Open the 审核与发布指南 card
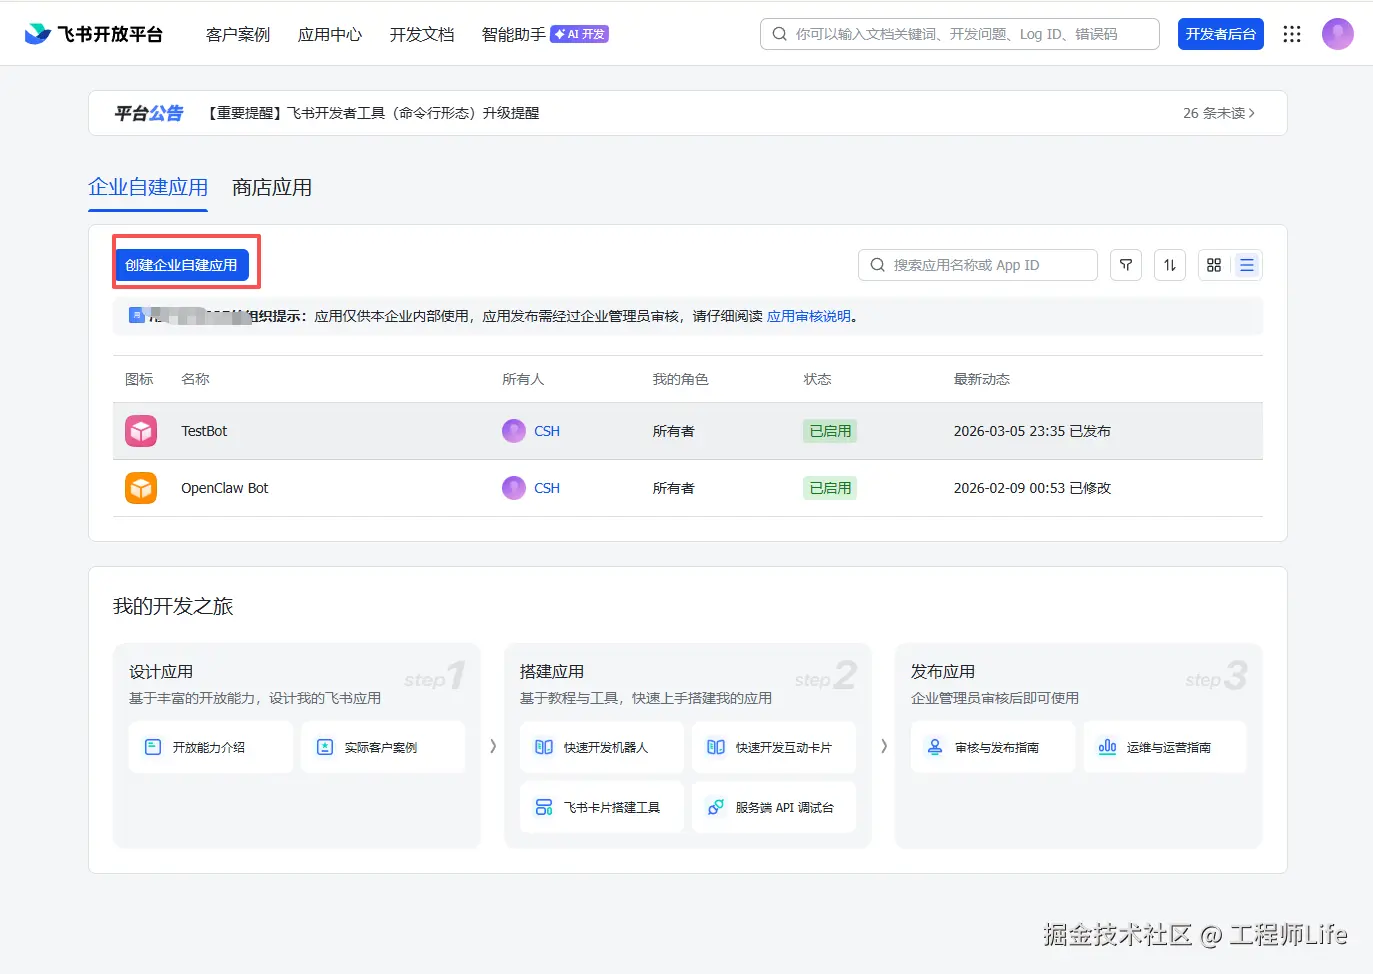This screenshot has height=974, width=1373. pyautogui.click(x=993, y=747)
